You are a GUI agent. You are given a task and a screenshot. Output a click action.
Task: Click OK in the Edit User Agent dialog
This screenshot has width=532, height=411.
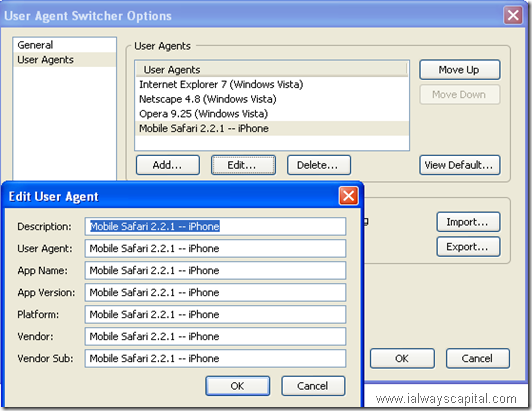(238, 386)
